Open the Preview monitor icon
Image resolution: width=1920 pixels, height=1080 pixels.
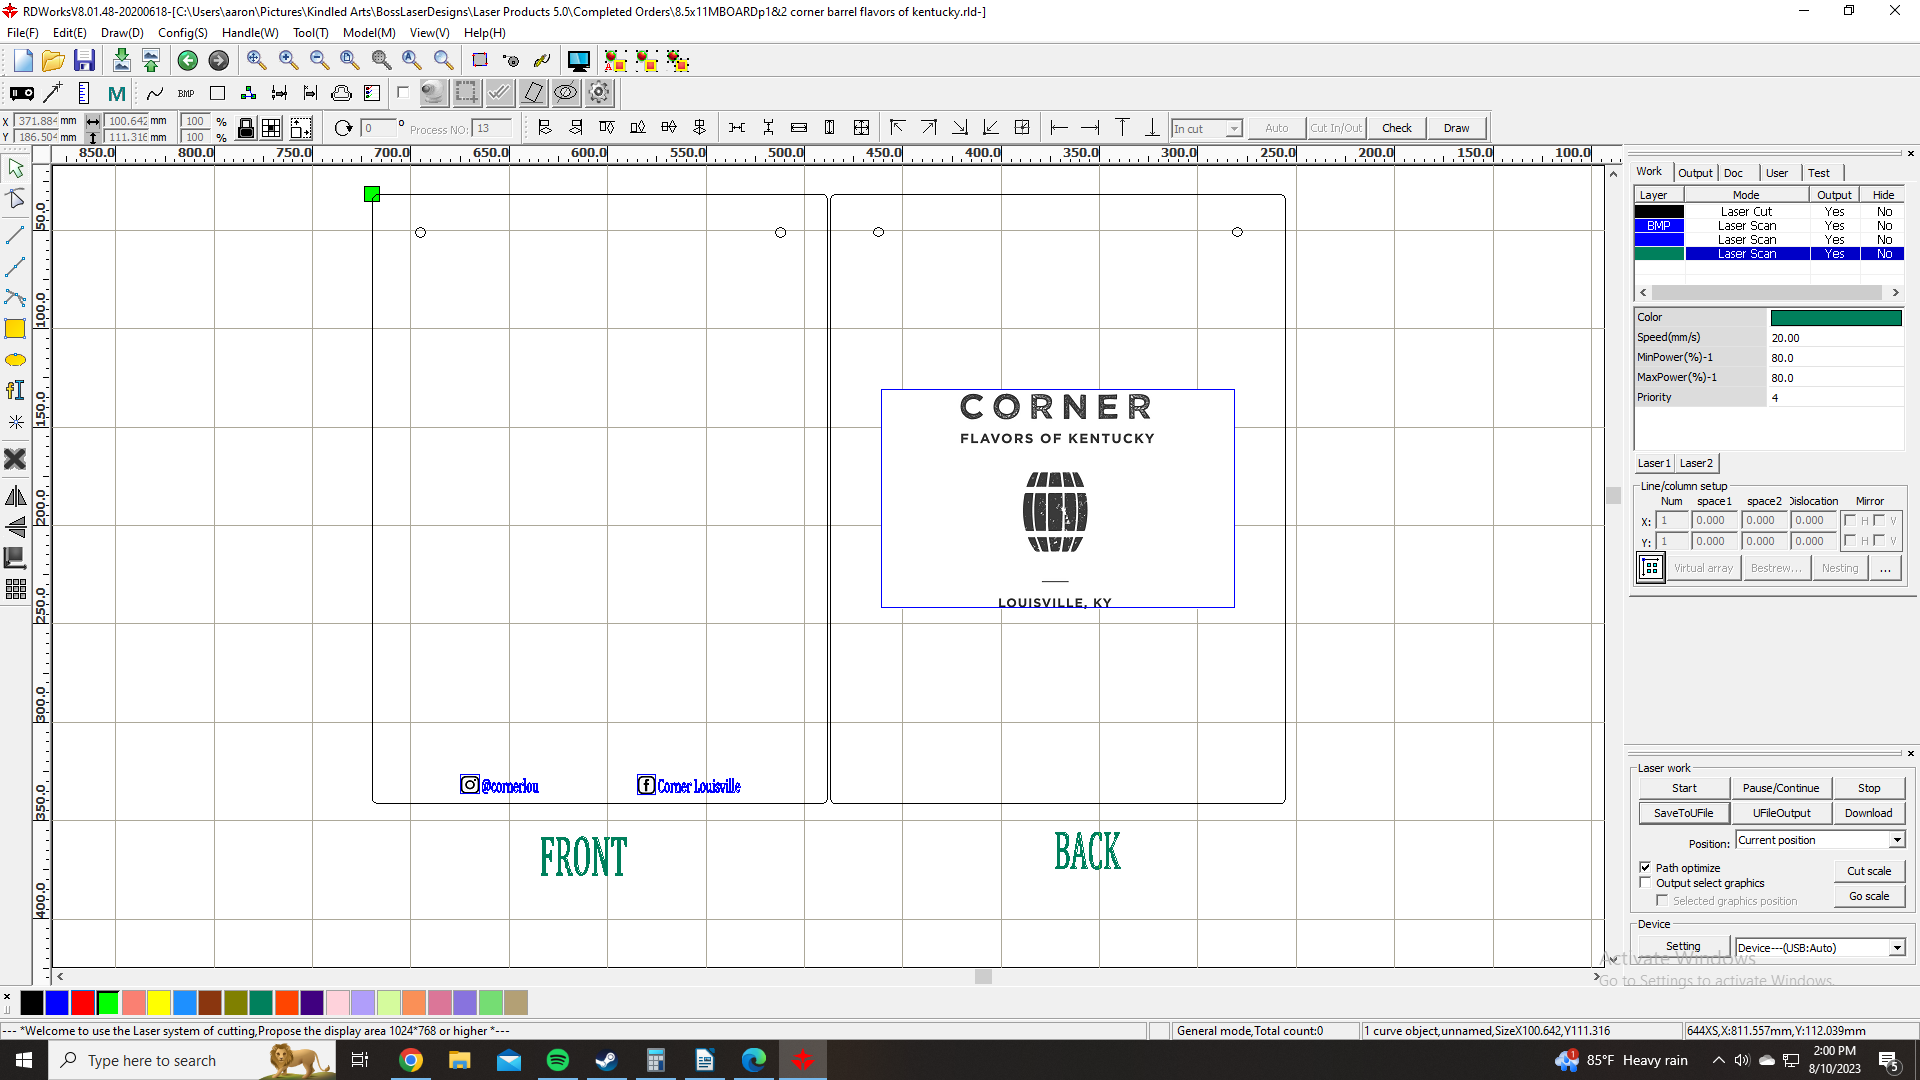point(578,61)
